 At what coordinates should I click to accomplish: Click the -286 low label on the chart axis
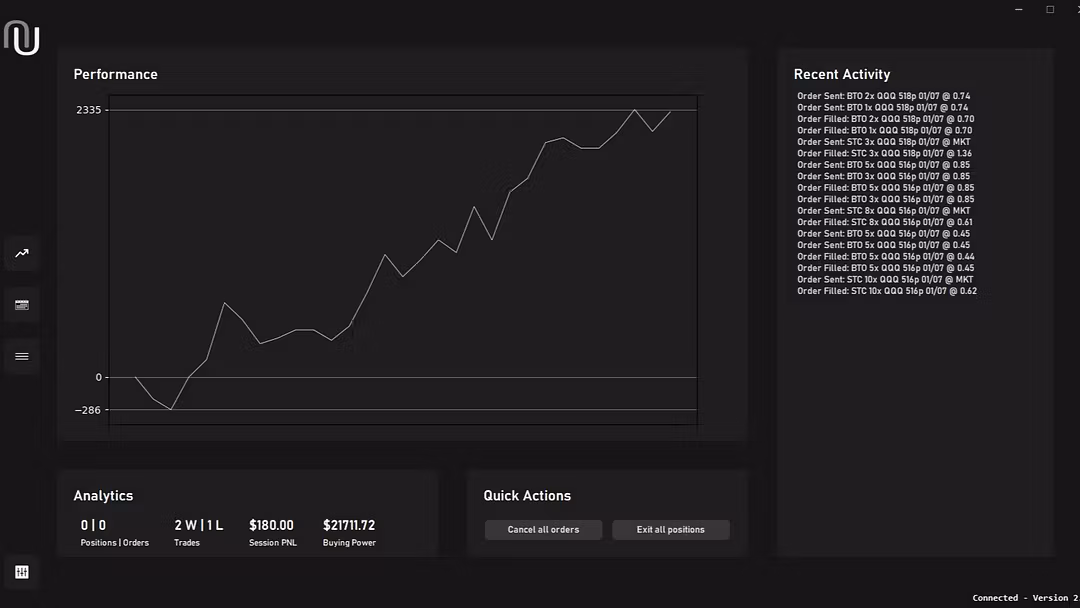pos(89,410)
